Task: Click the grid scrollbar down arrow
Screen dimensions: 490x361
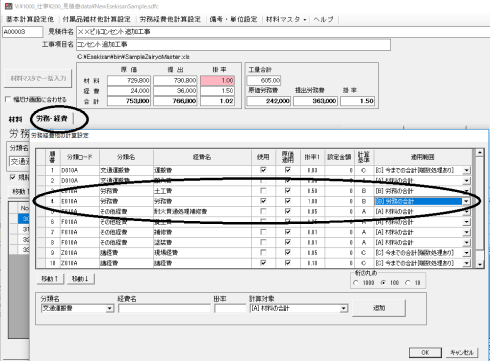Action: click(x=480, y=264)
